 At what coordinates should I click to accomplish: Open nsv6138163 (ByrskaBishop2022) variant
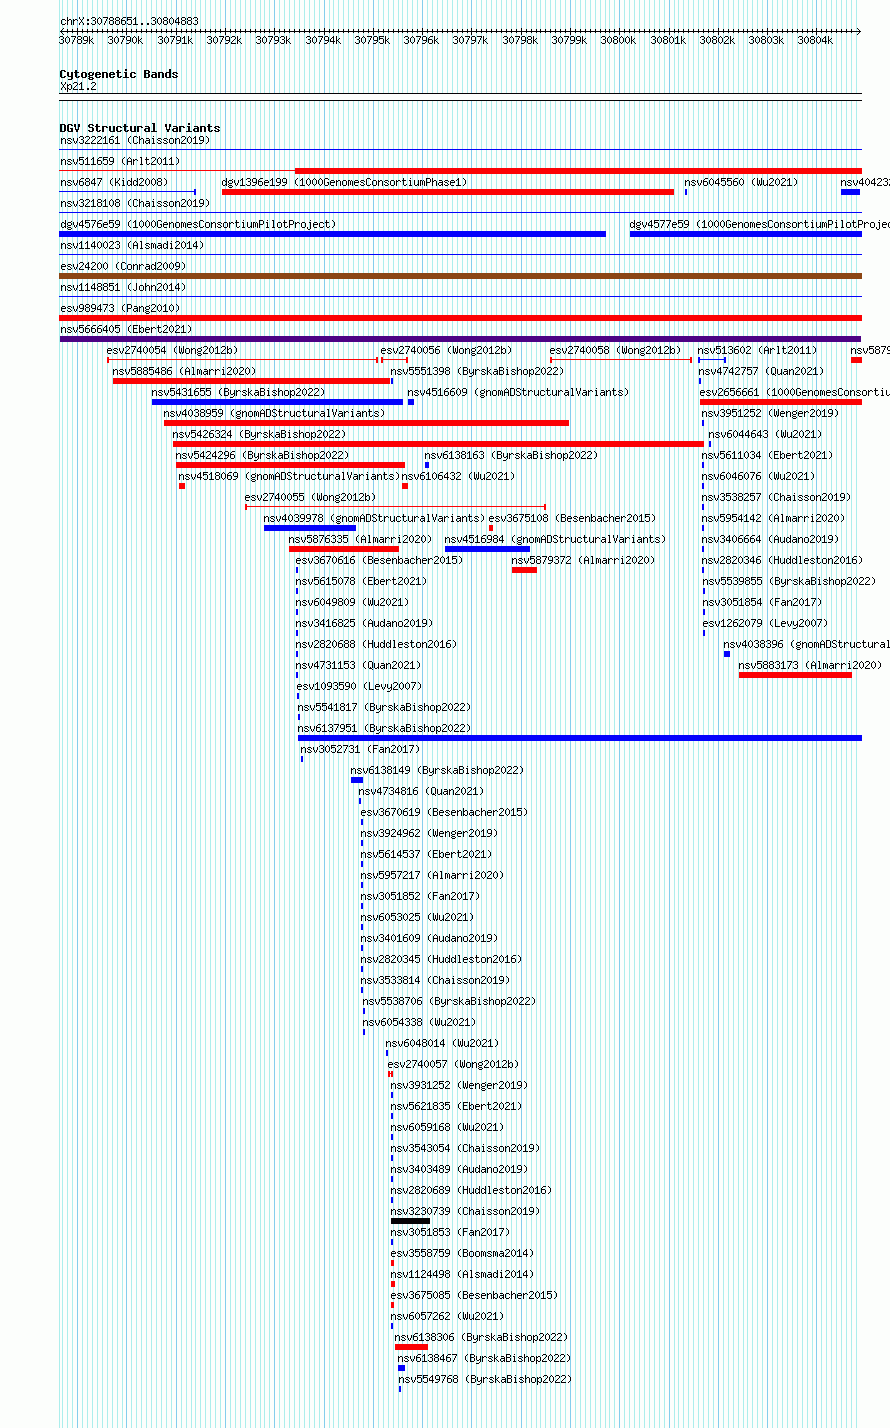point(511,456)
